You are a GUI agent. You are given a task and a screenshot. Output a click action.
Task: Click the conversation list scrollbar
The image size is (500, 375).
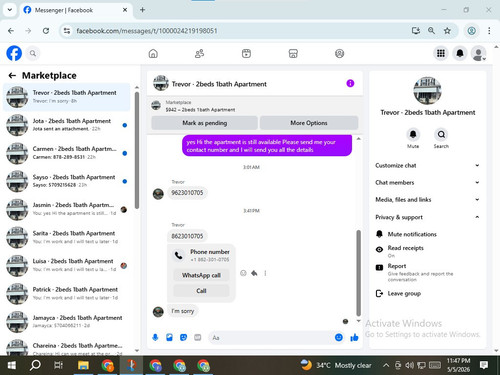pos(137,150)
